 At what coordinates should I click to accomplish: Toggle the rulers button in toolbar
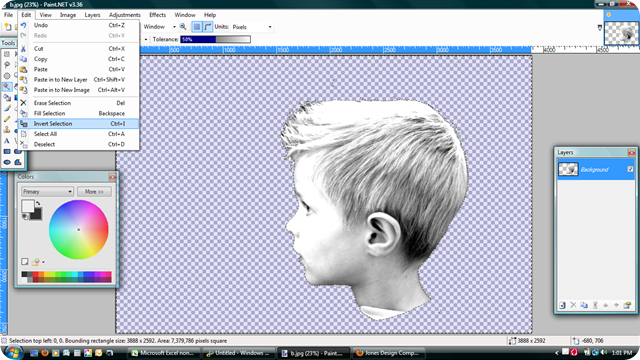[208, 27]
